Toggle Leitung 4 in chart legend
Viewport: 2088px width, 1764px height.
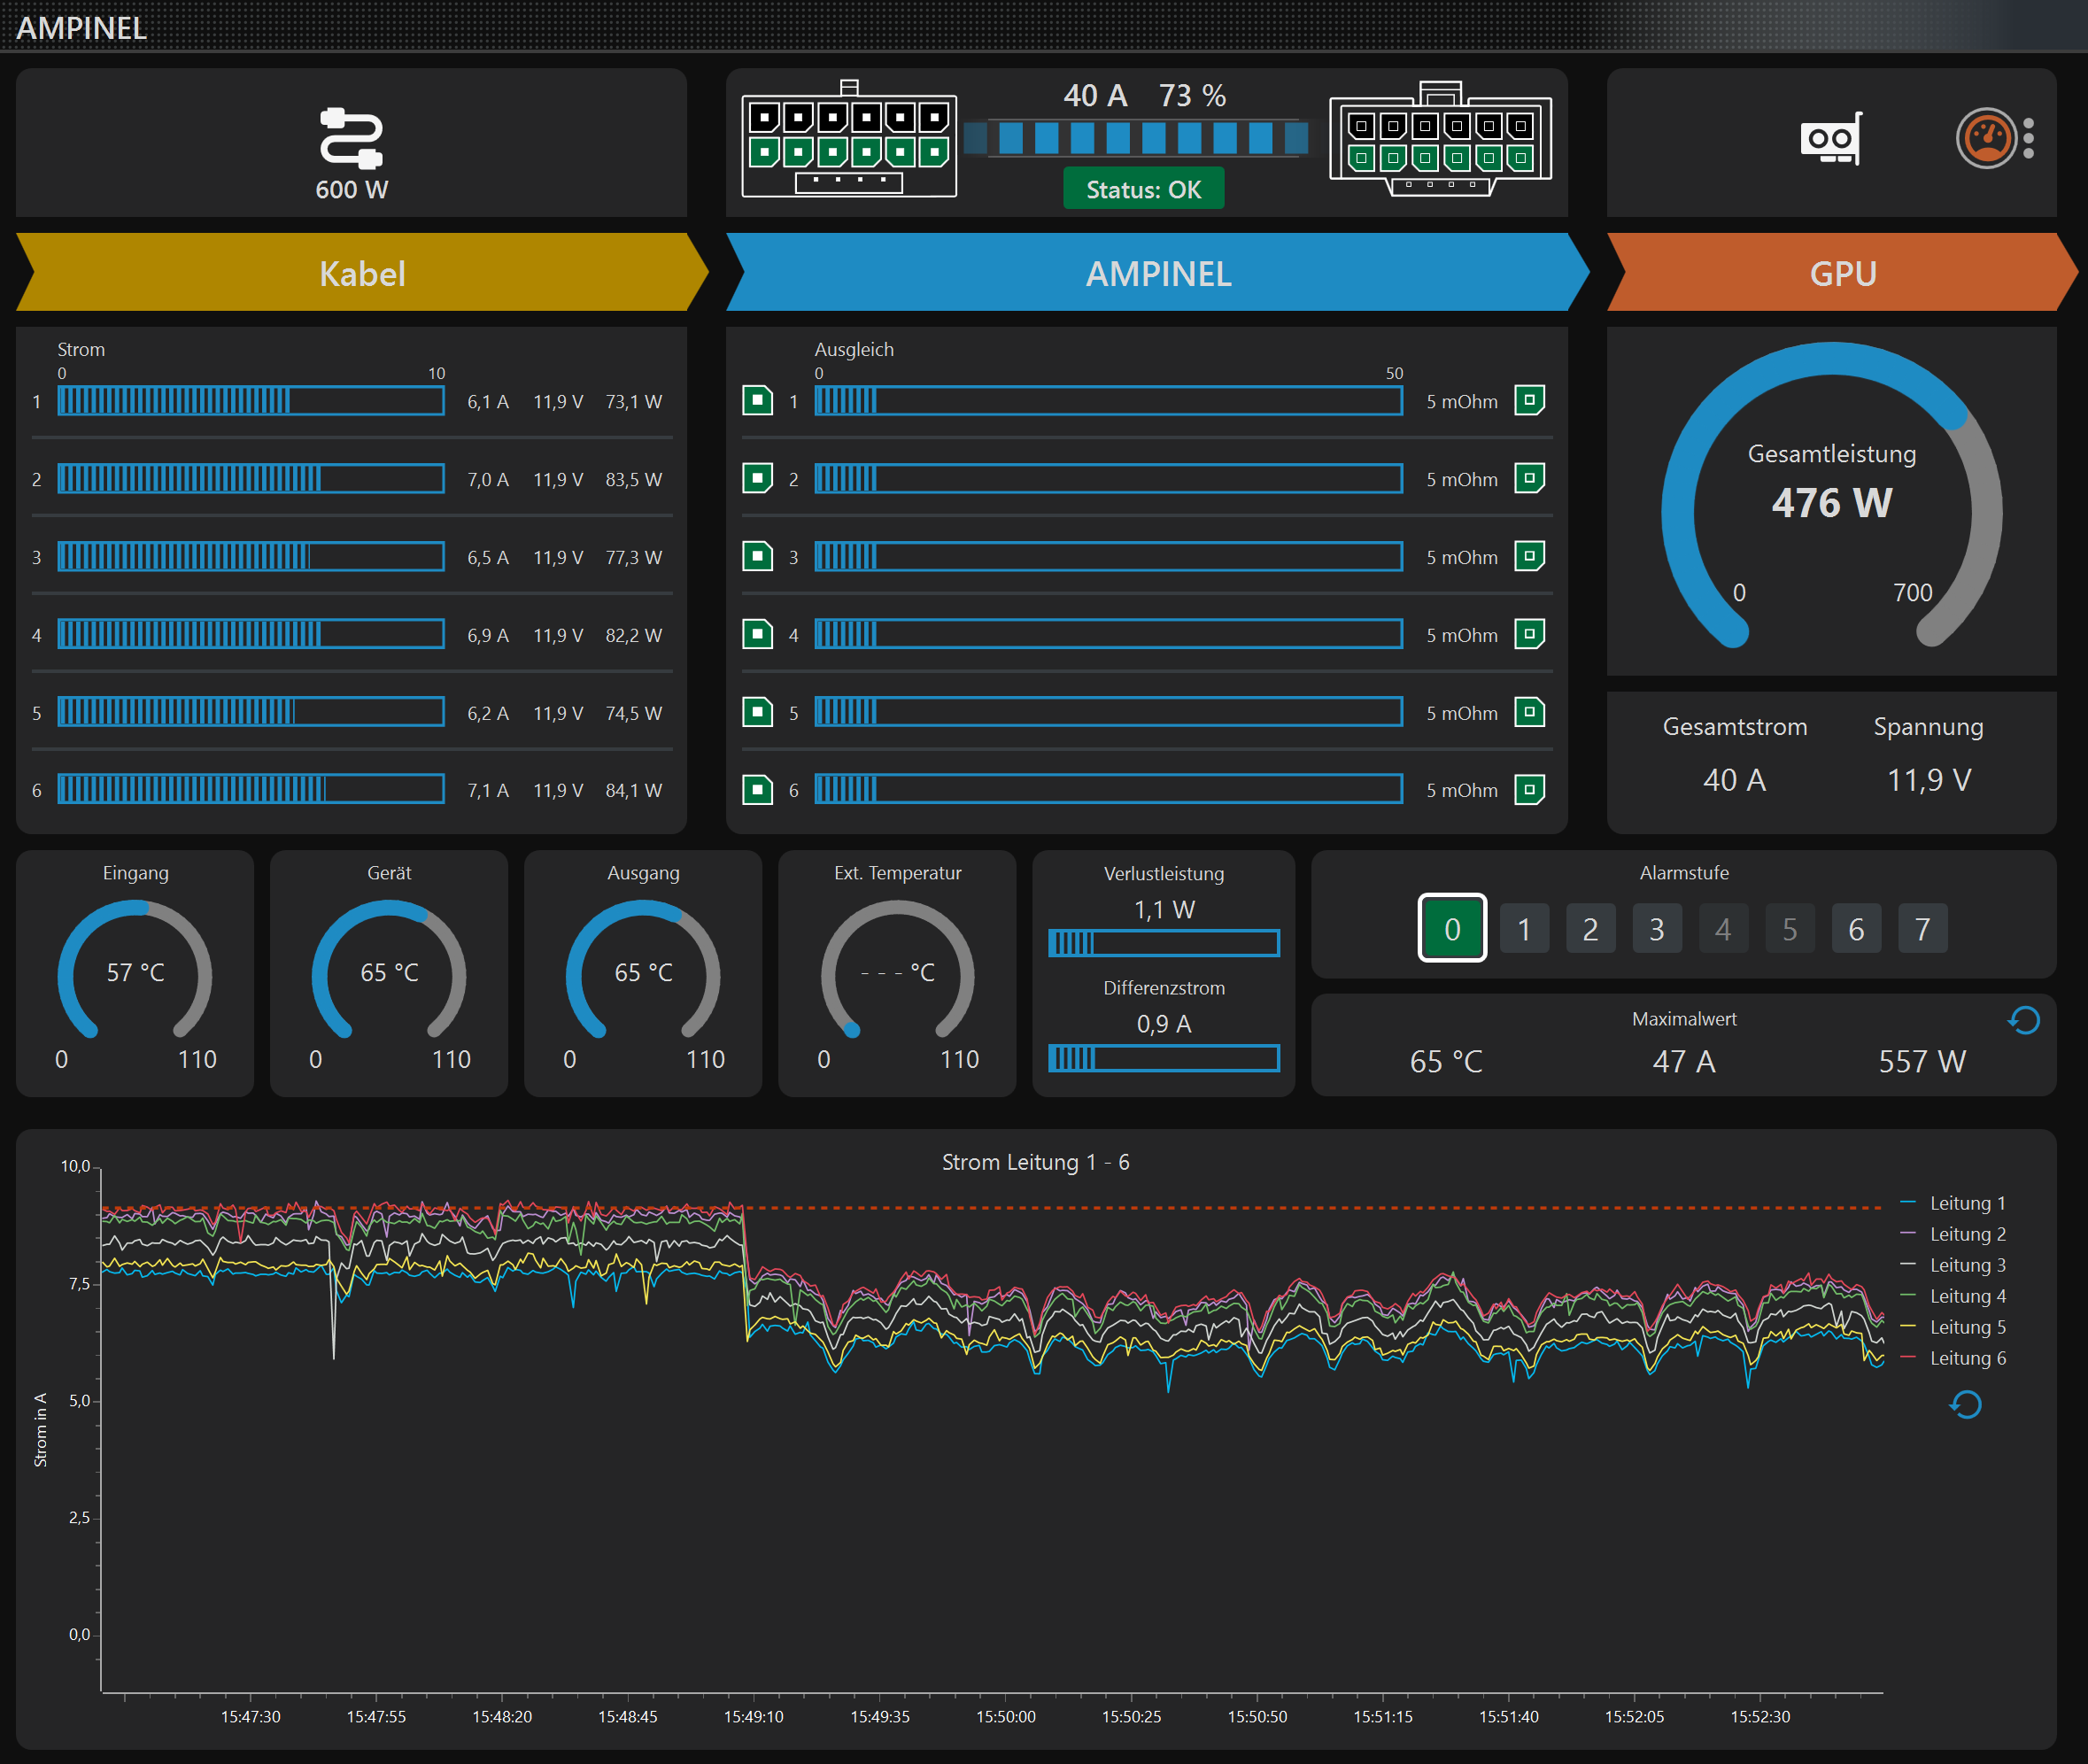1953,1296
